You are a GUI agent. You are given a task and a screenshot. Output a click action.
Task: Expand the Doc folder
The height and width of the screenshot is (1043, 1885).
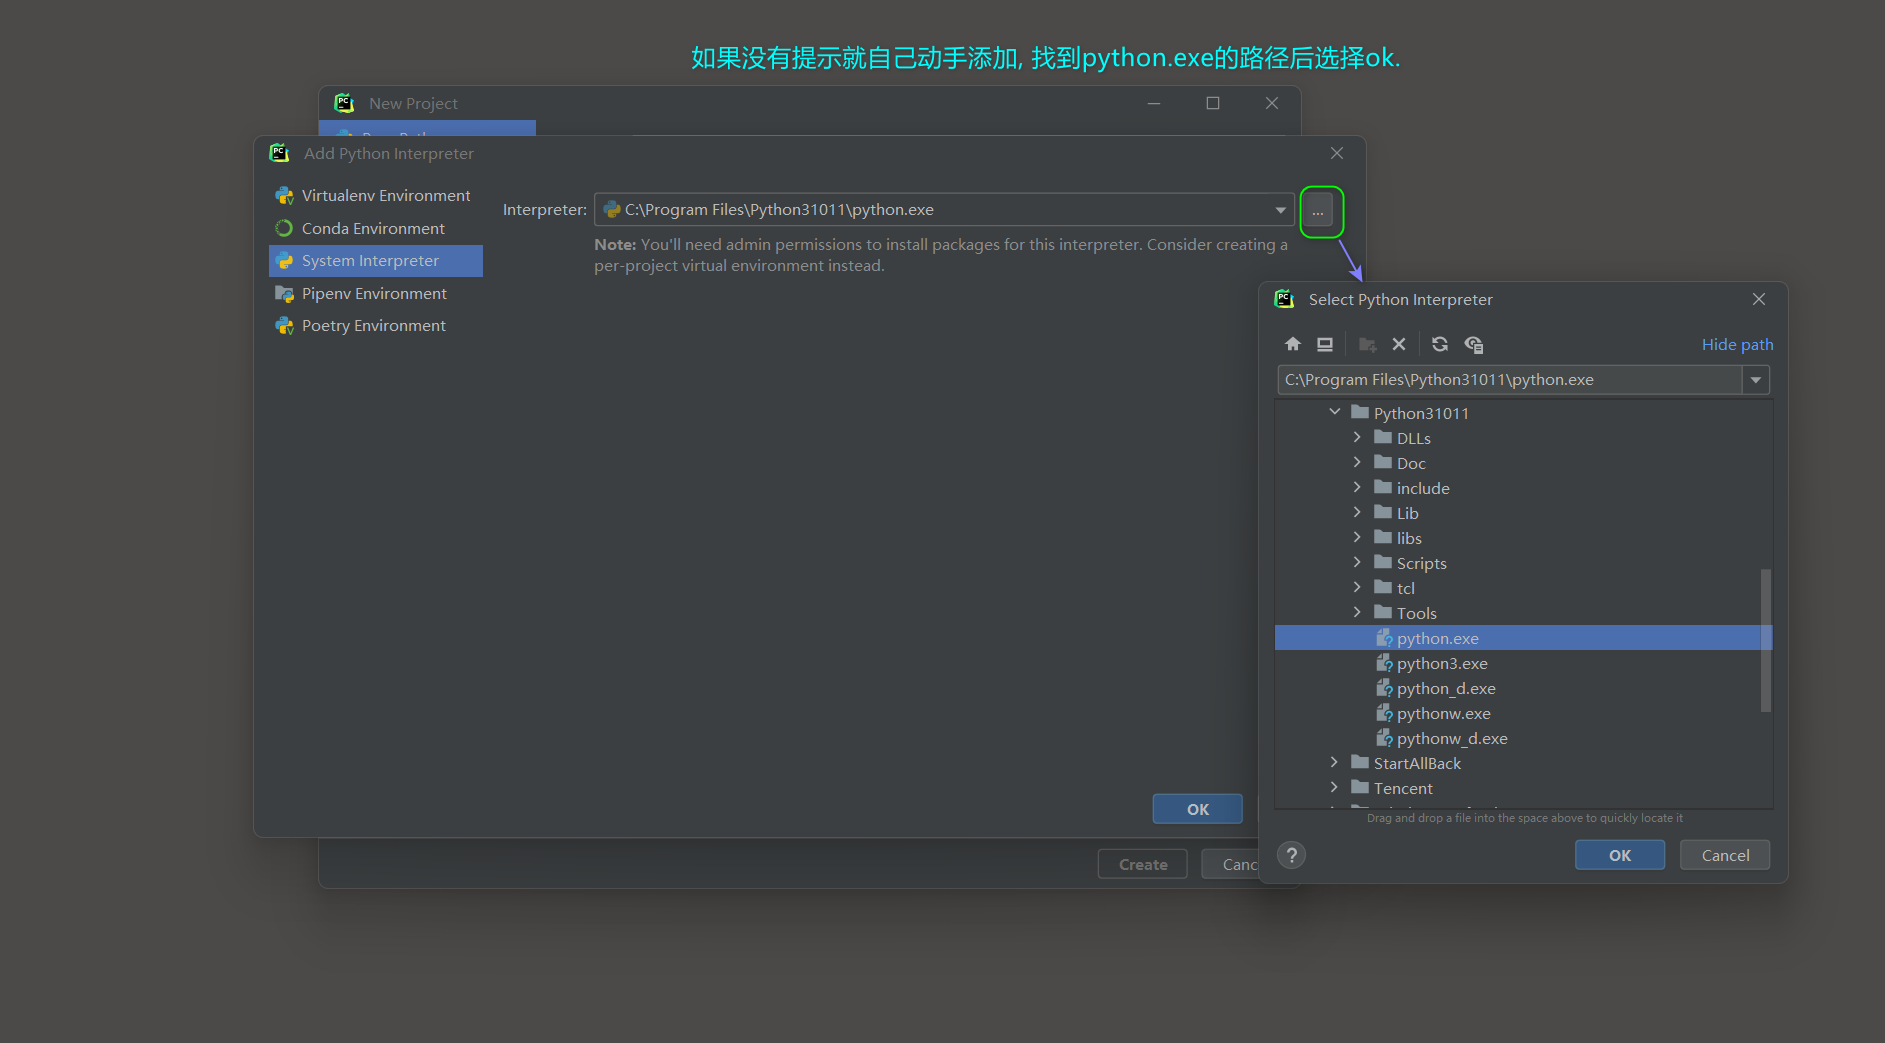pos(1357,462)
